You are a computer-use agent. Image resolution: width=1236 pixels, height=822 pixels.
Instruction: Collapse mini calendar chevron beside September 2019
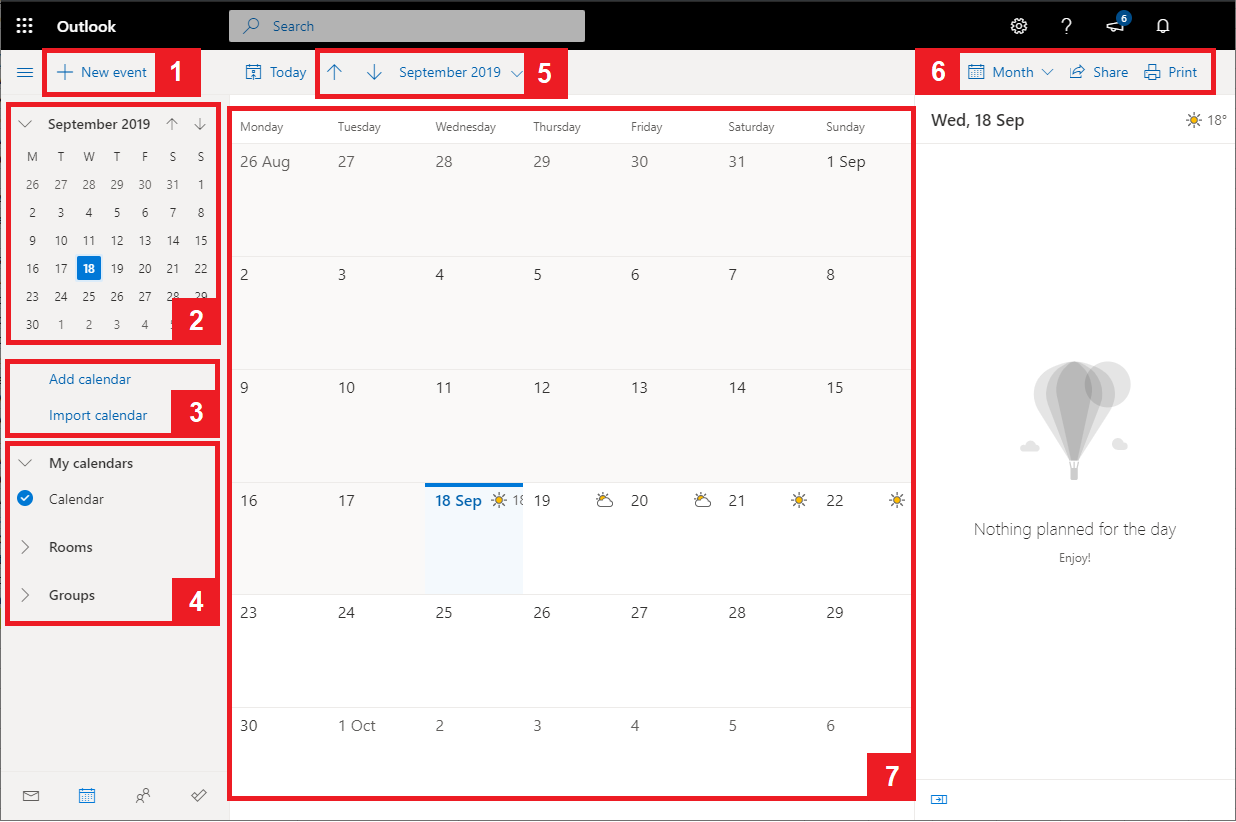coord(26,124)
